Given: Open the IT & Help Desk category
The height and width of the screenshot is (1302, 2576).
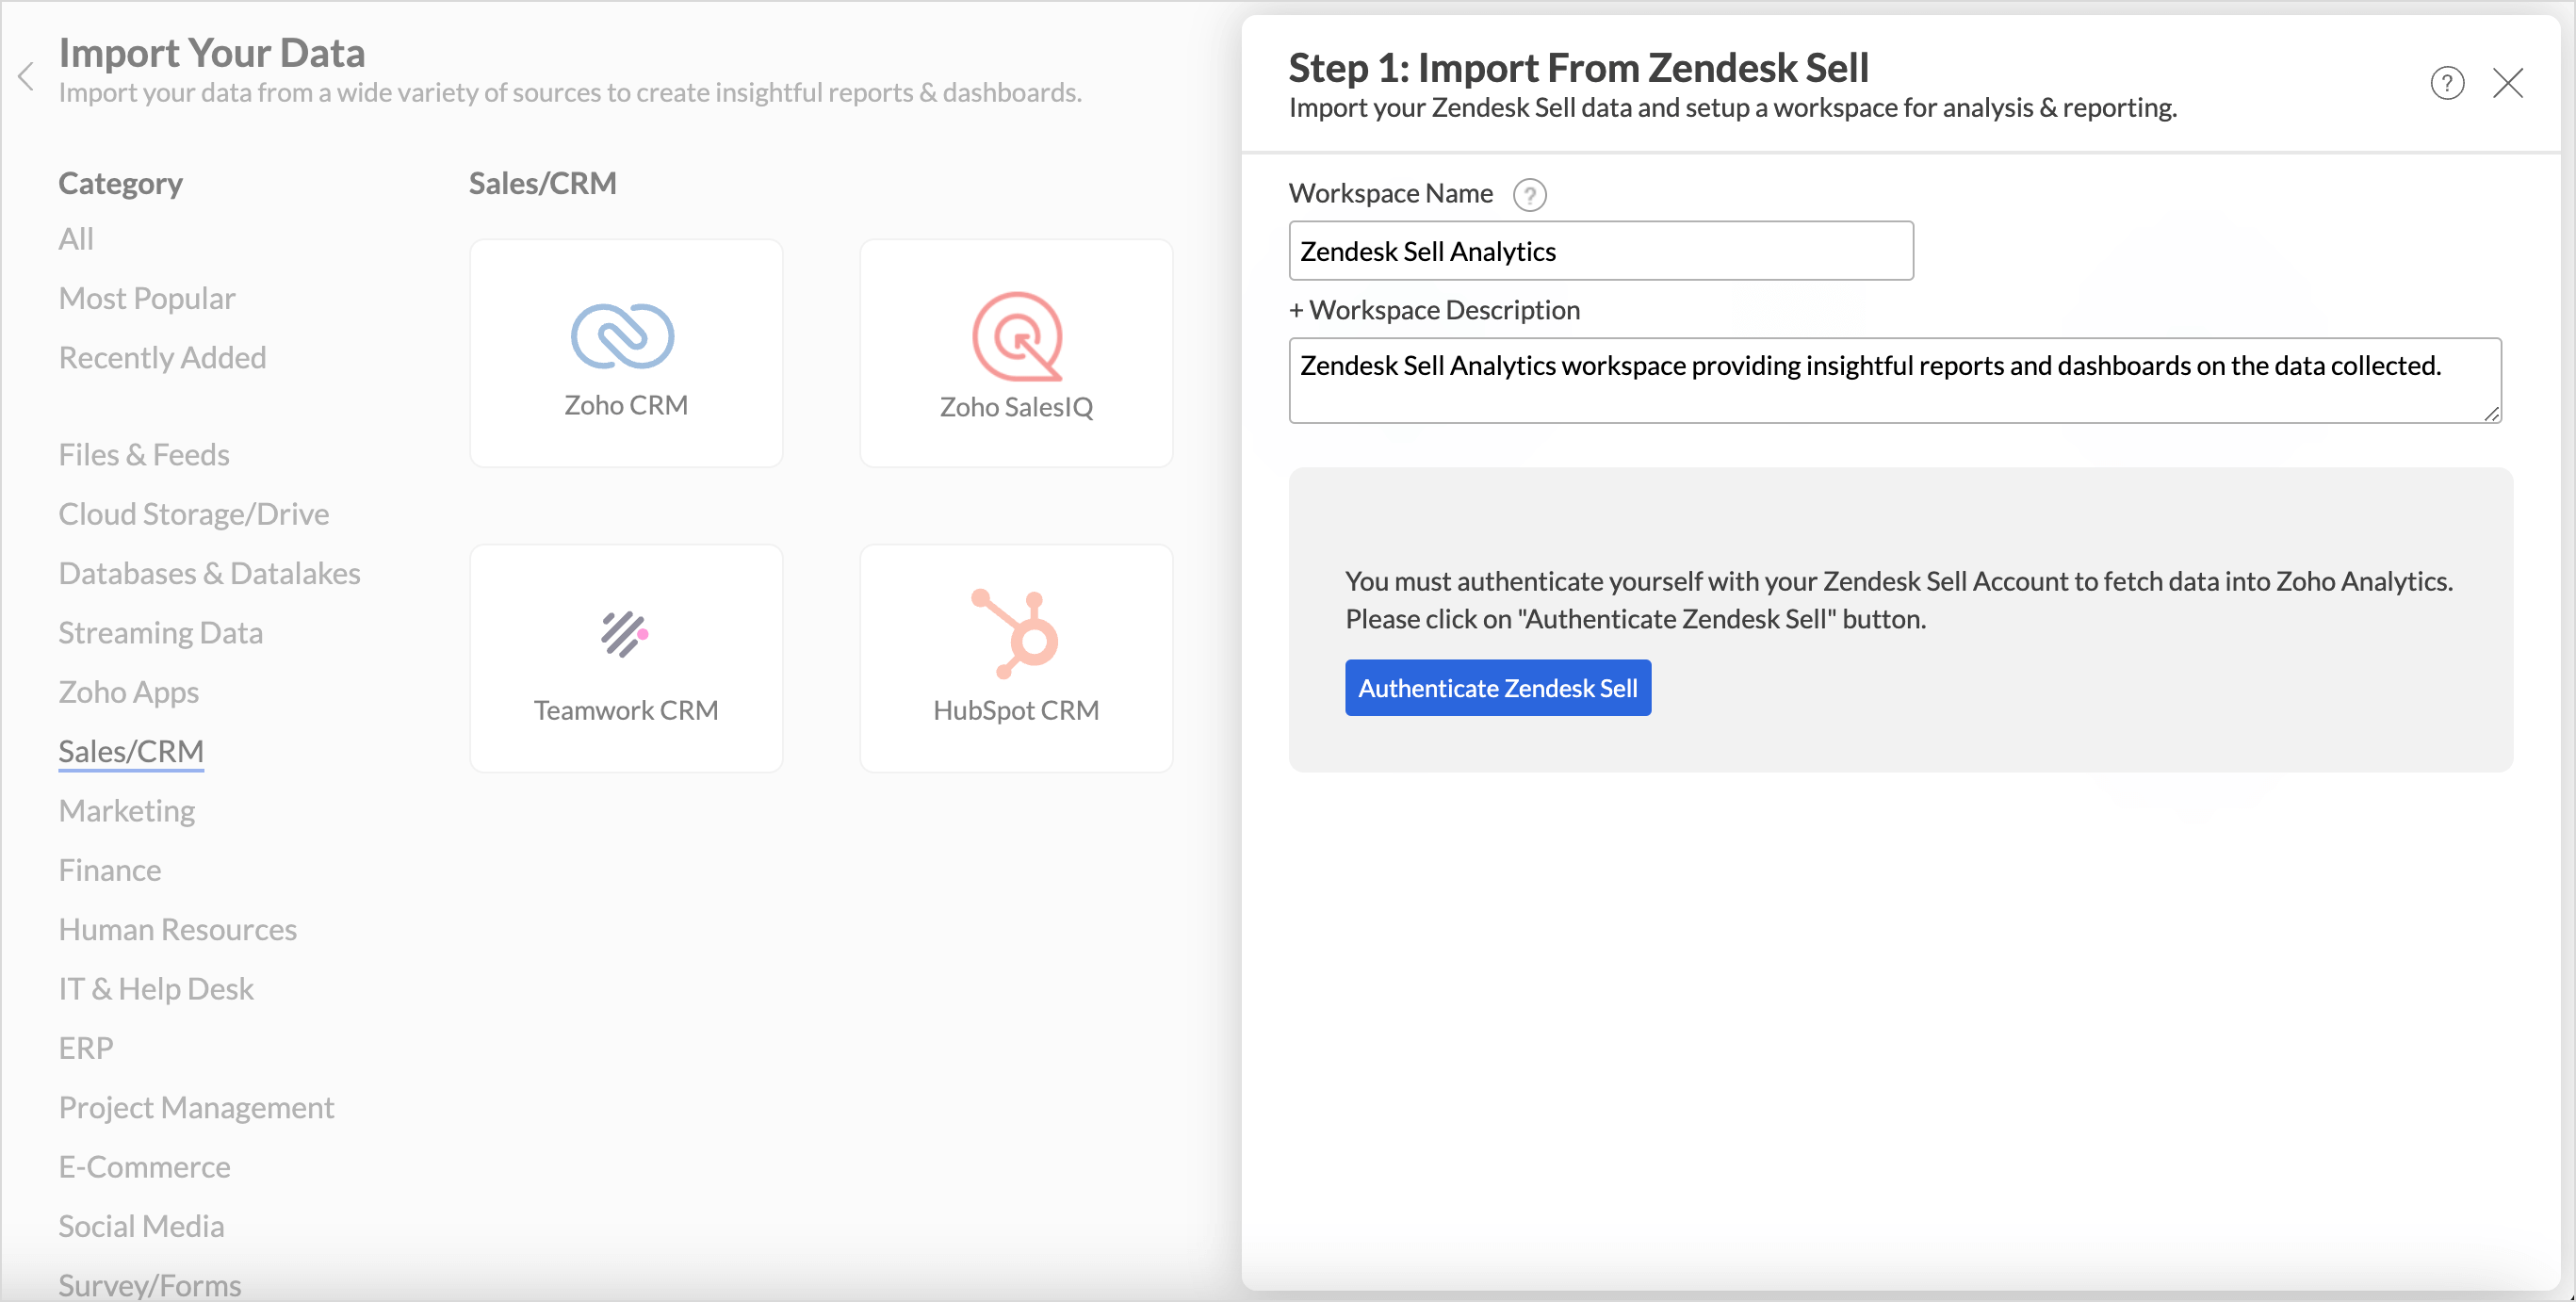Looking at the screenshot, I should [x=156, y=988].
